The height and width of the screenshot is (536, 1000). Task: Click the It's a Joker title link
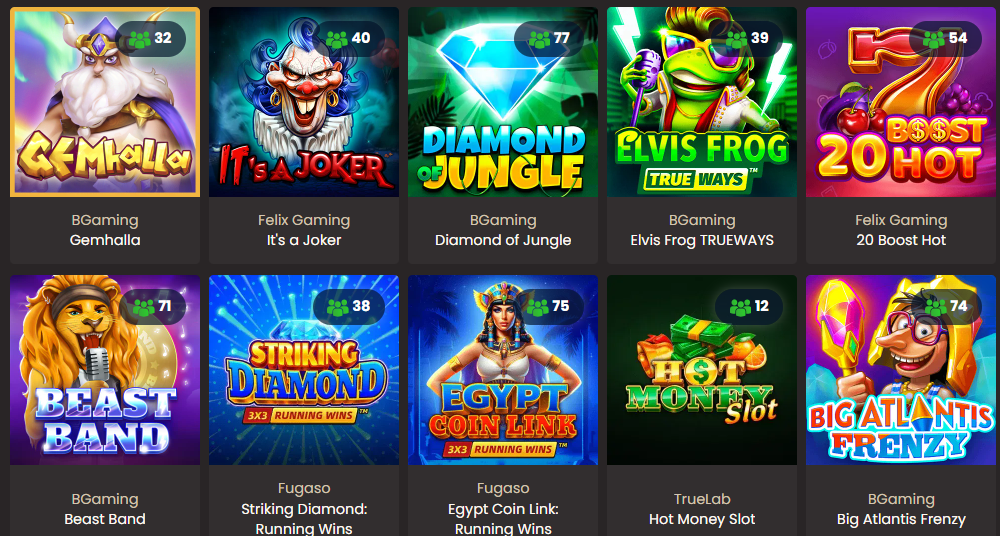[304, 241]
